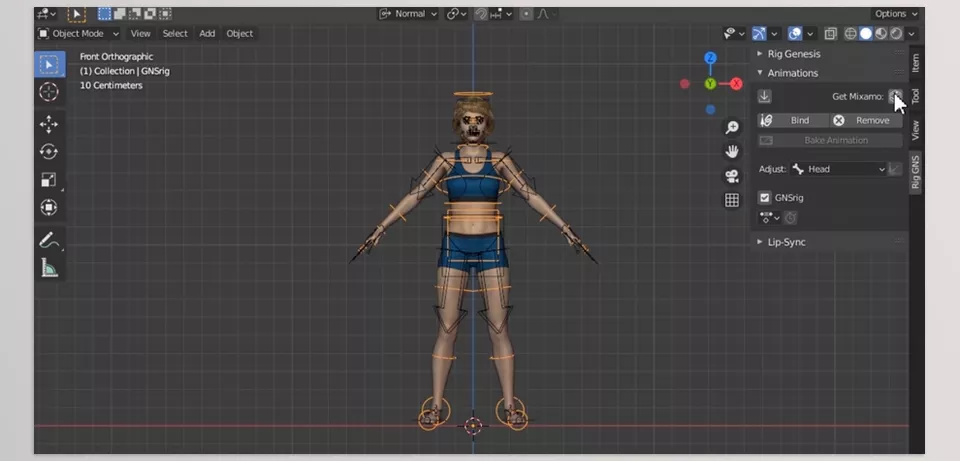
Task: Open the editor type dropdown
Action: tap(47, 13)
